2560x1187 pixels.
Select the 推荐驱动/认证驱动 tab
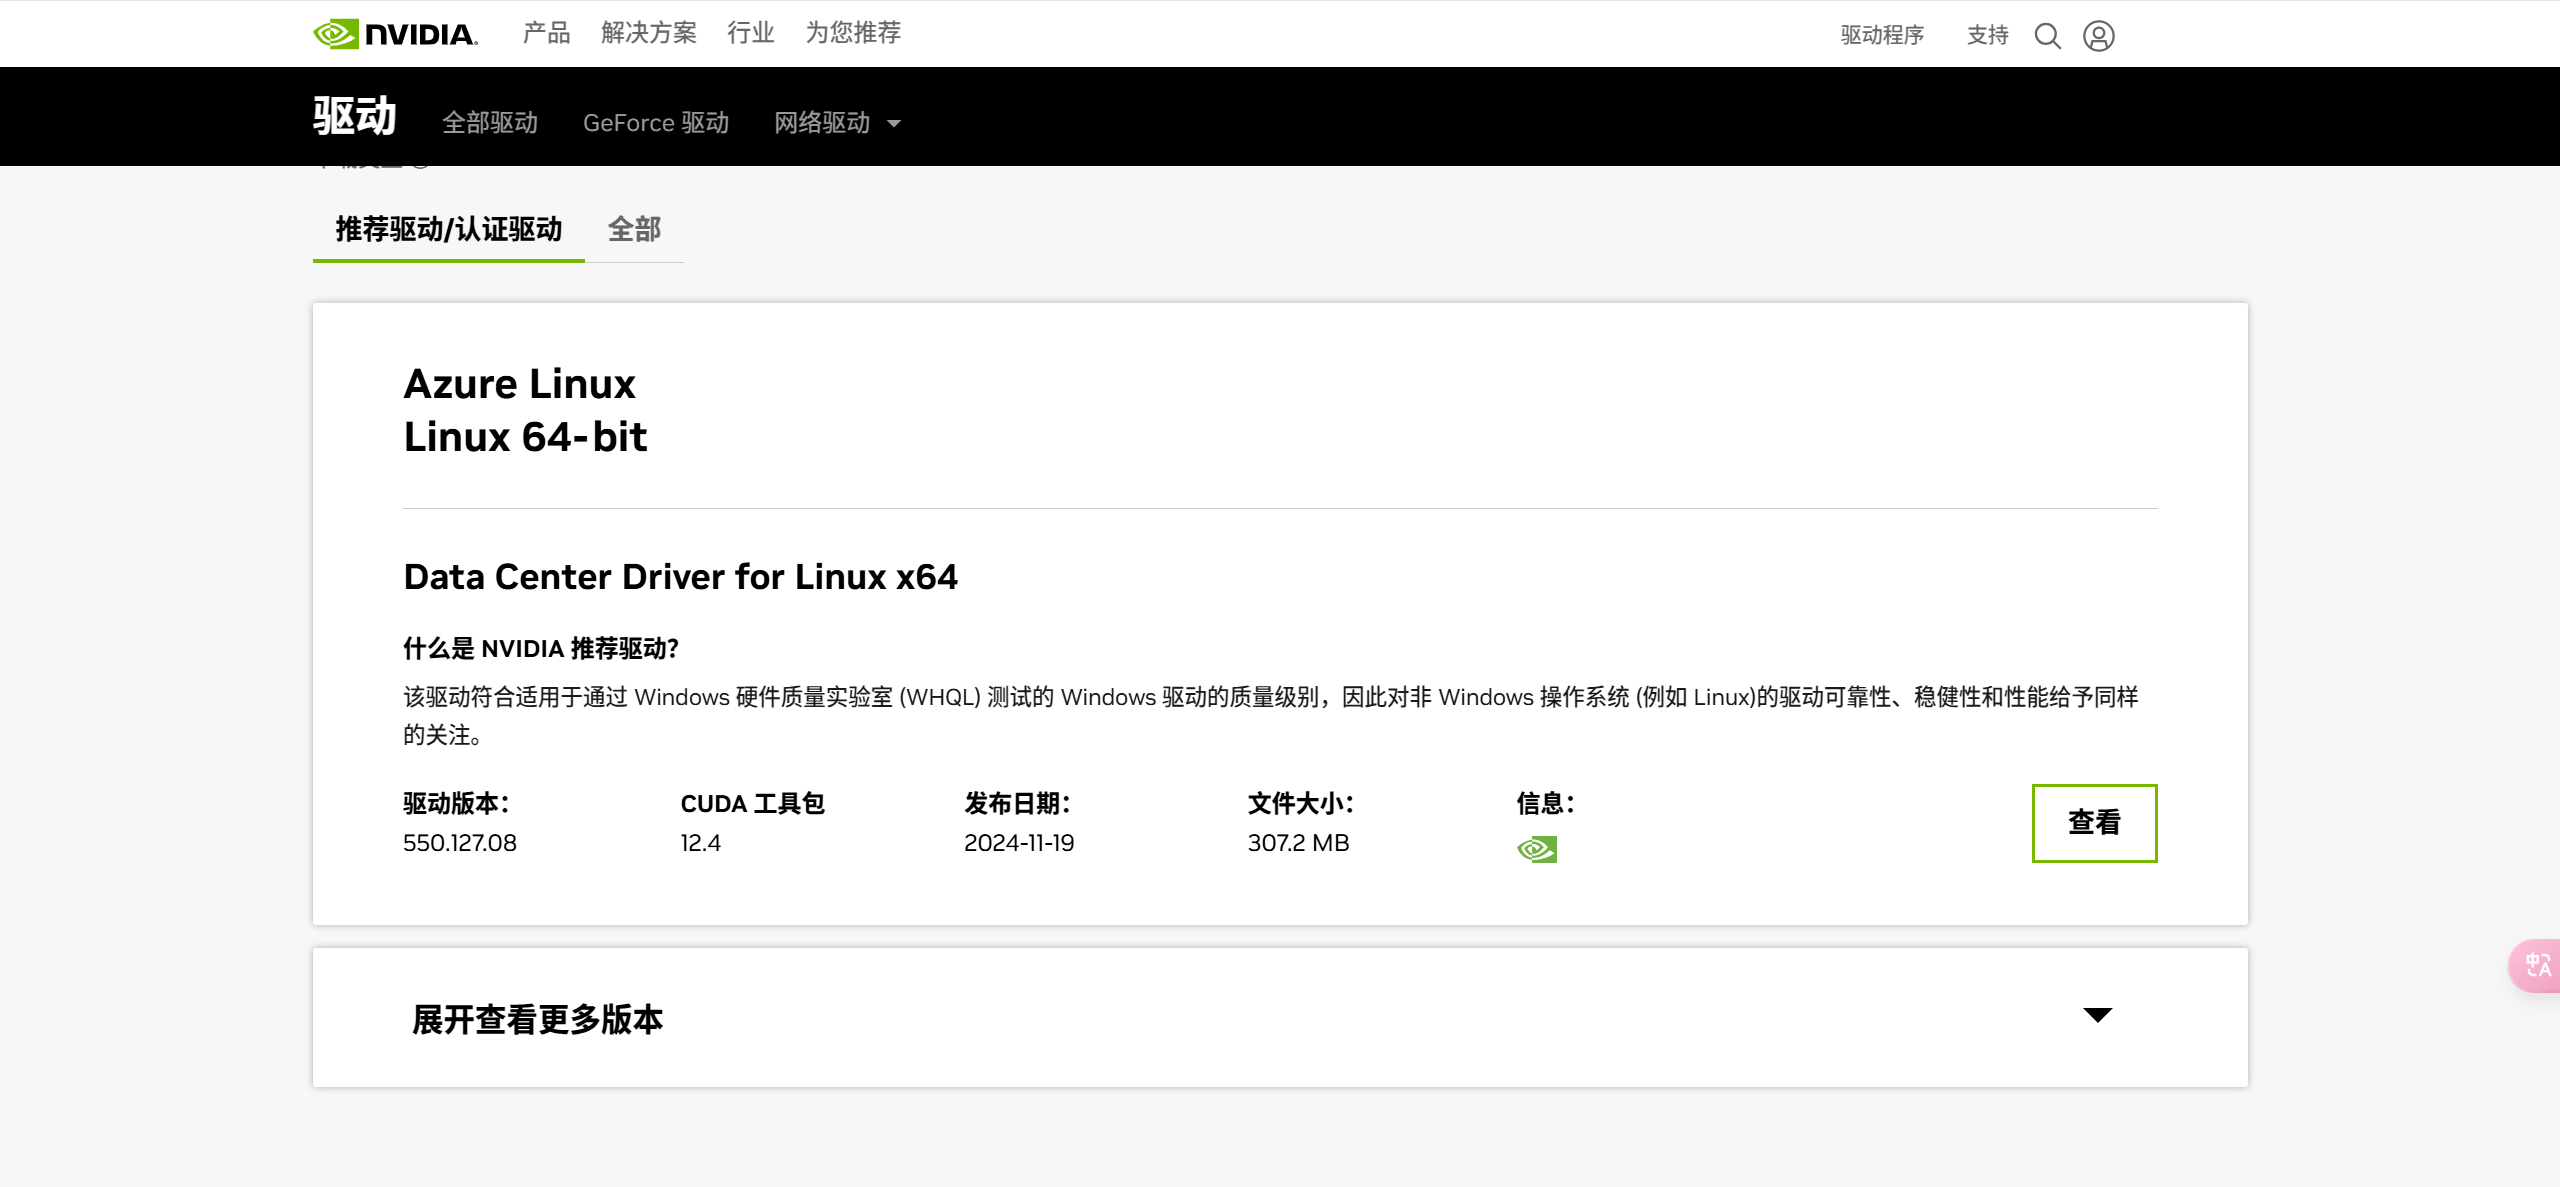click(x=448, y=229)
